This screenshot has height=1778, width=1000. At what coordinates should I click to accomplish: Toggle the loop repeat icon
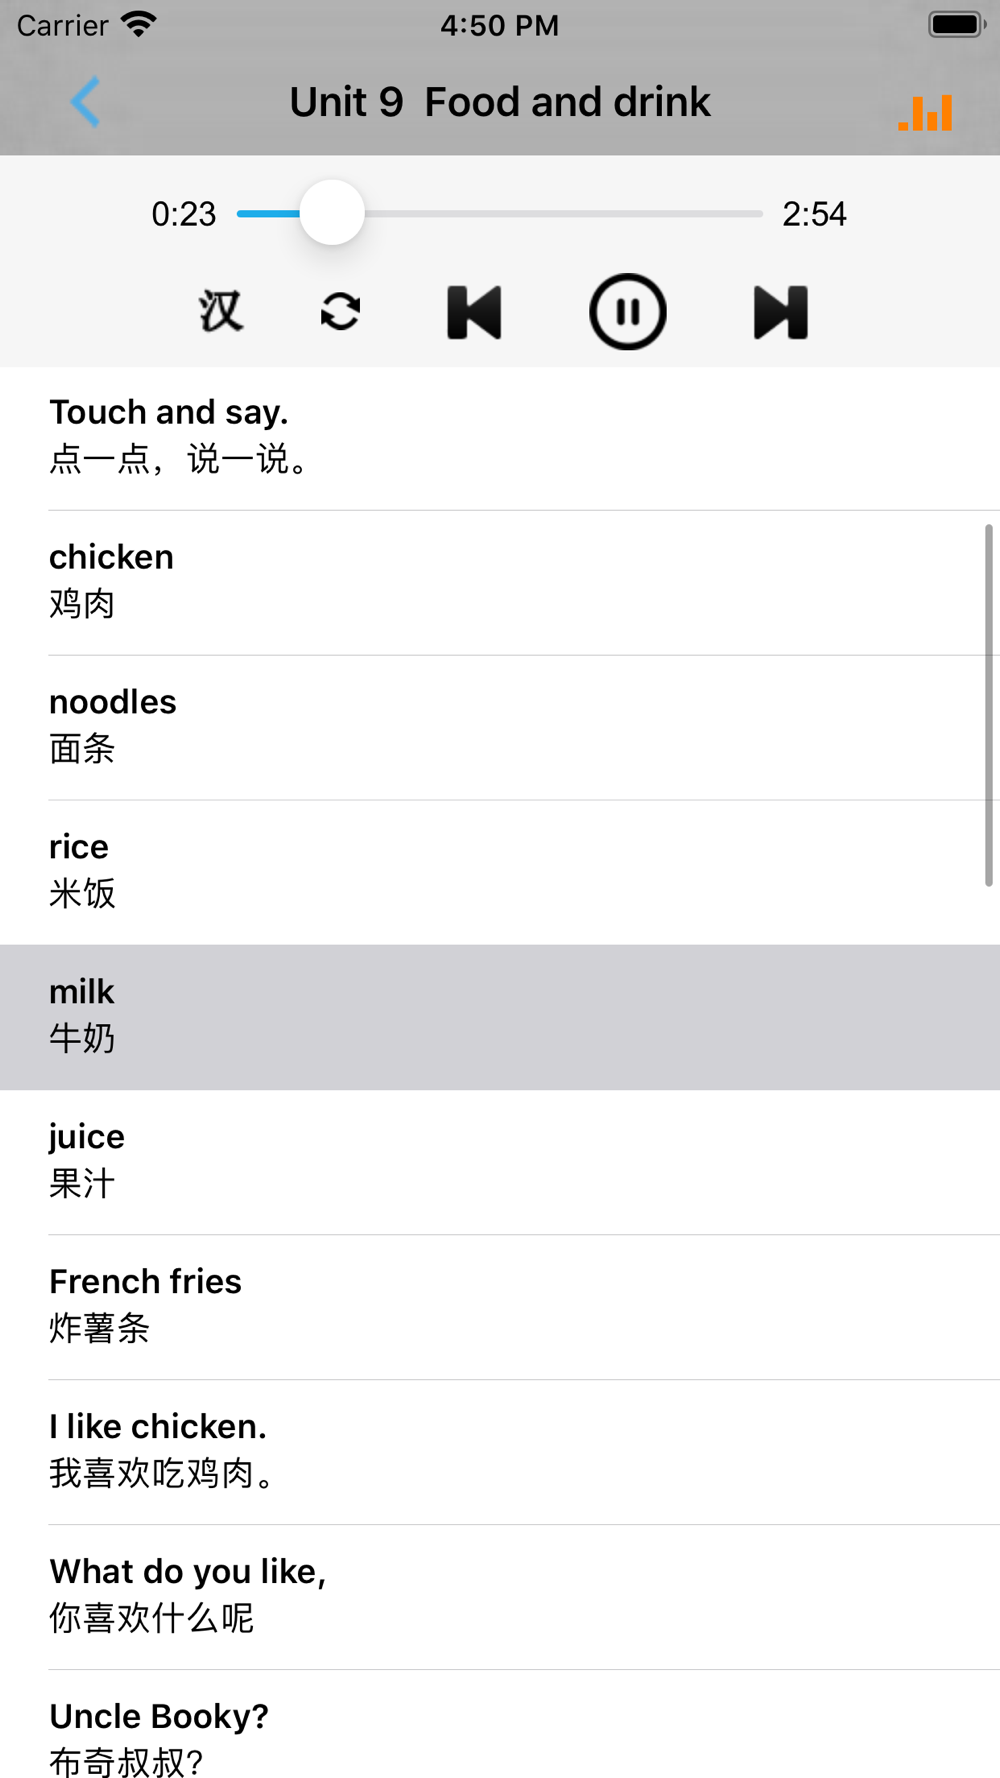341,312
